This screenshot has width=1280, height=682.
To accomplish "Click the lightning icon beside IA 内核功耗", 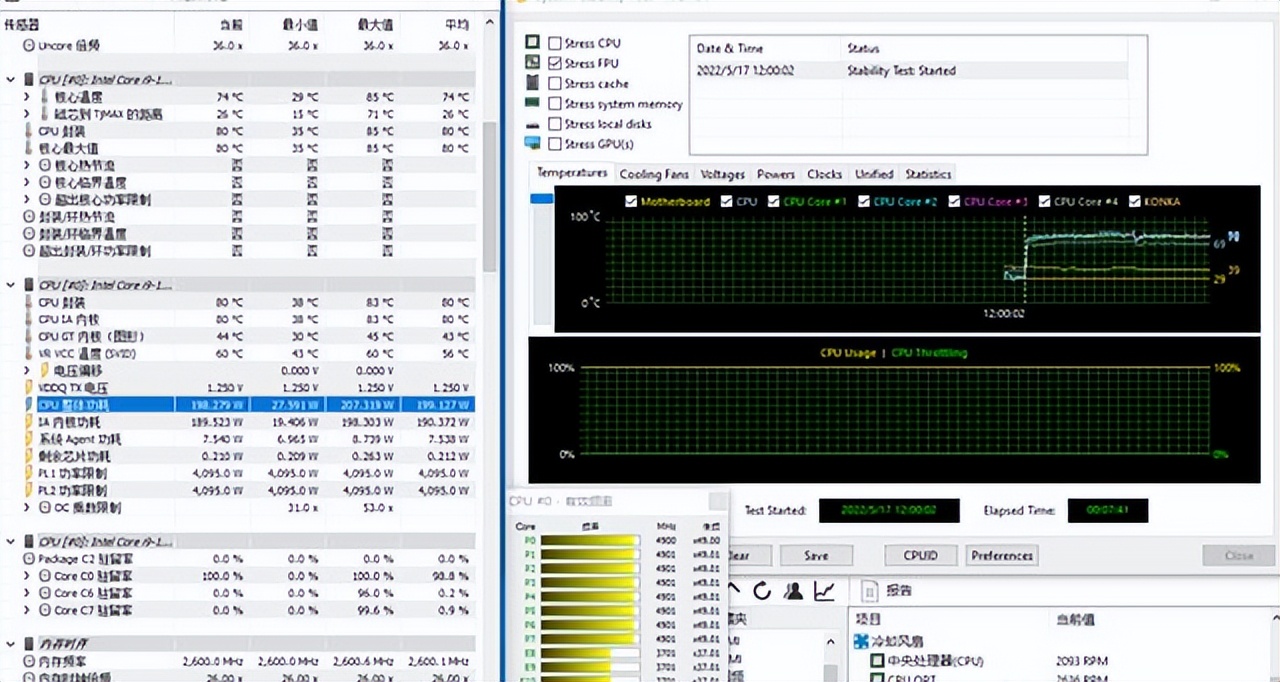I will click(x=29, y=422).
